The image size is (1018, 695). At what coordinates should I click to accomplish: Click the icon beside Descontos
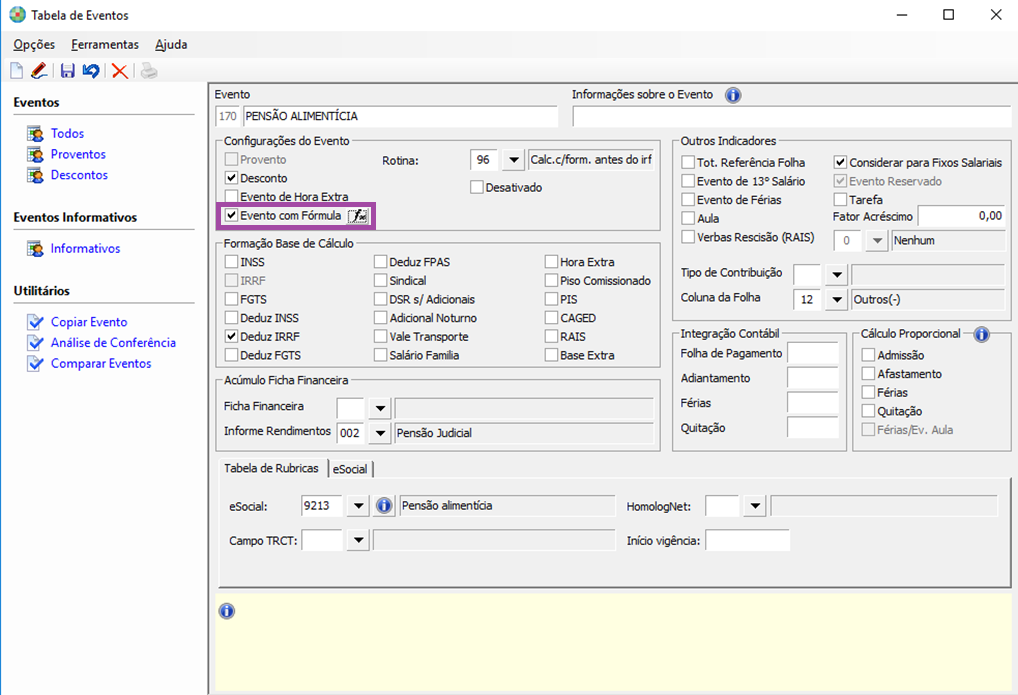click(35, 175)
